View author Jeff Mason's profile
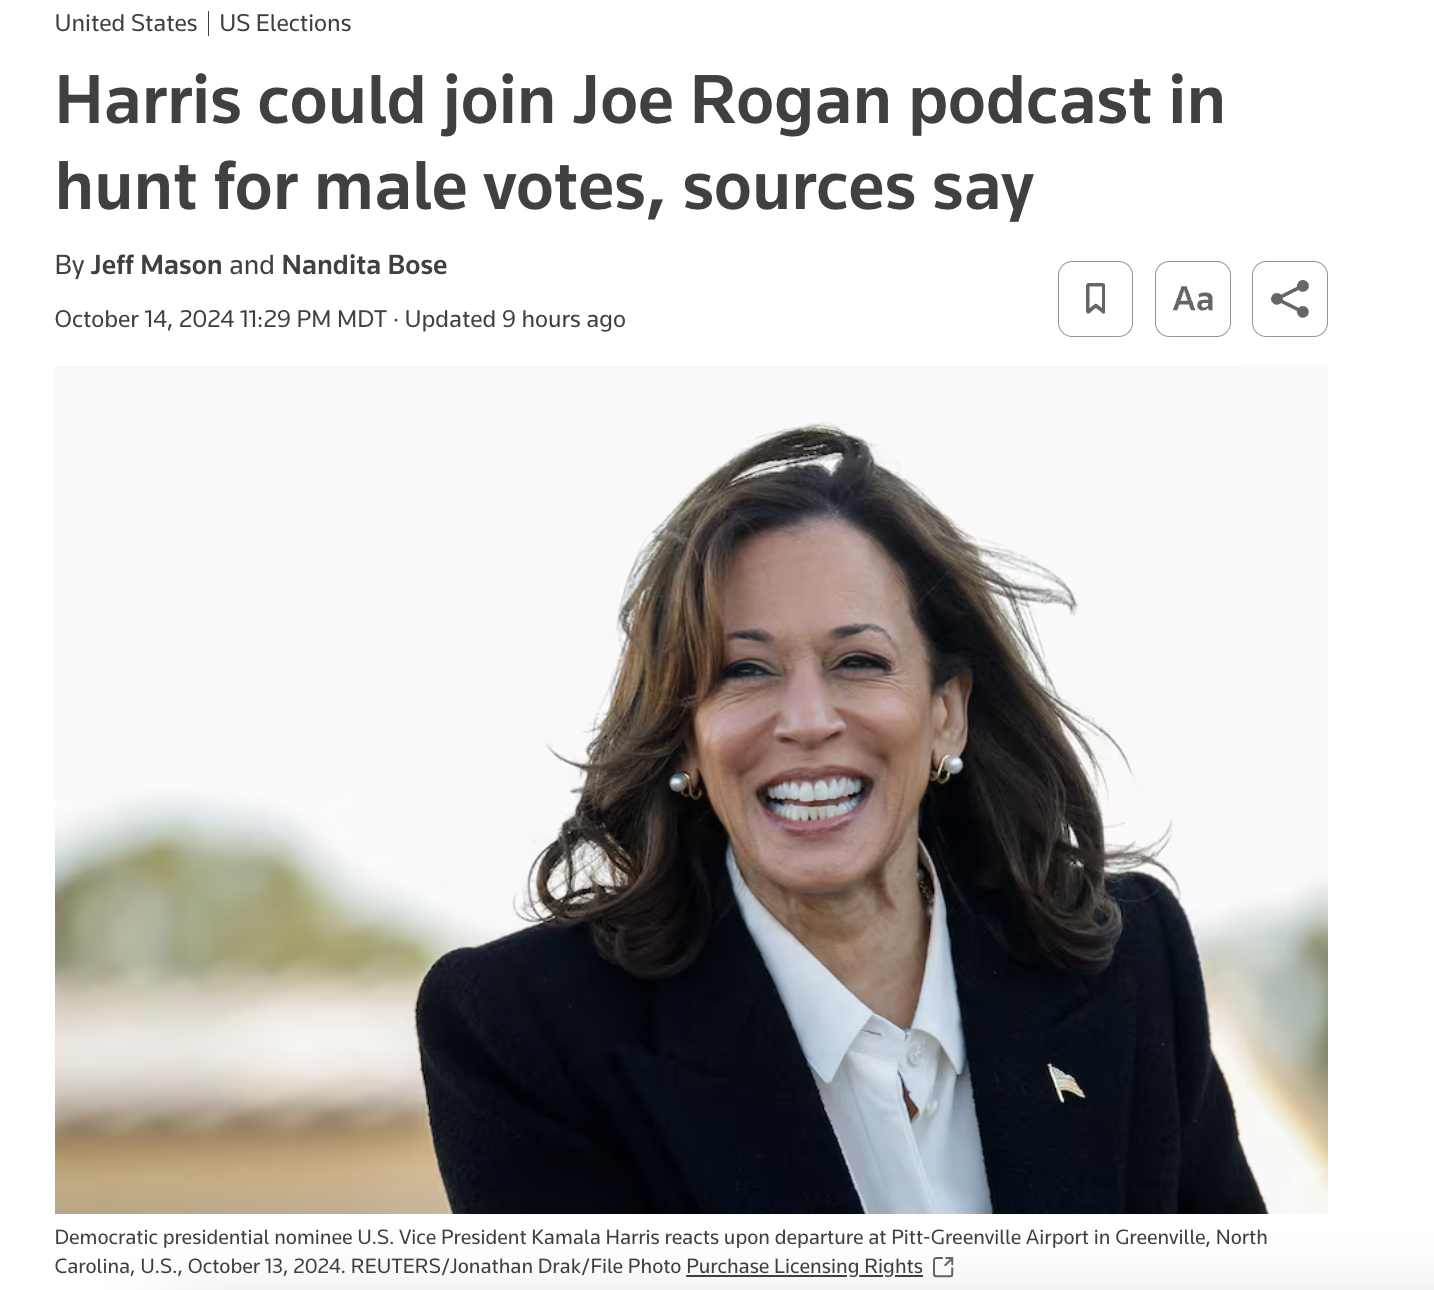 coord(156,265)
